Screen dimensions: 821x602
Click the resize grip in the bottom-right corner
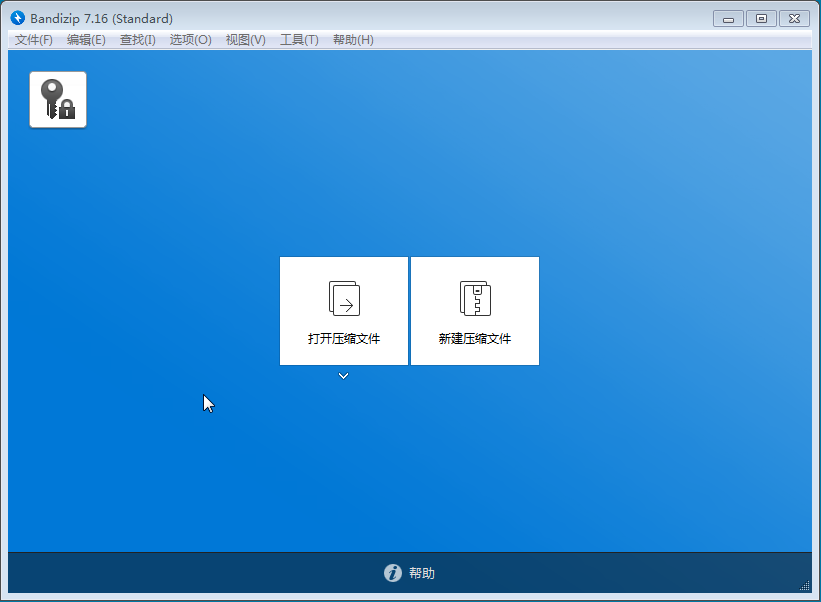pos(806,586)
